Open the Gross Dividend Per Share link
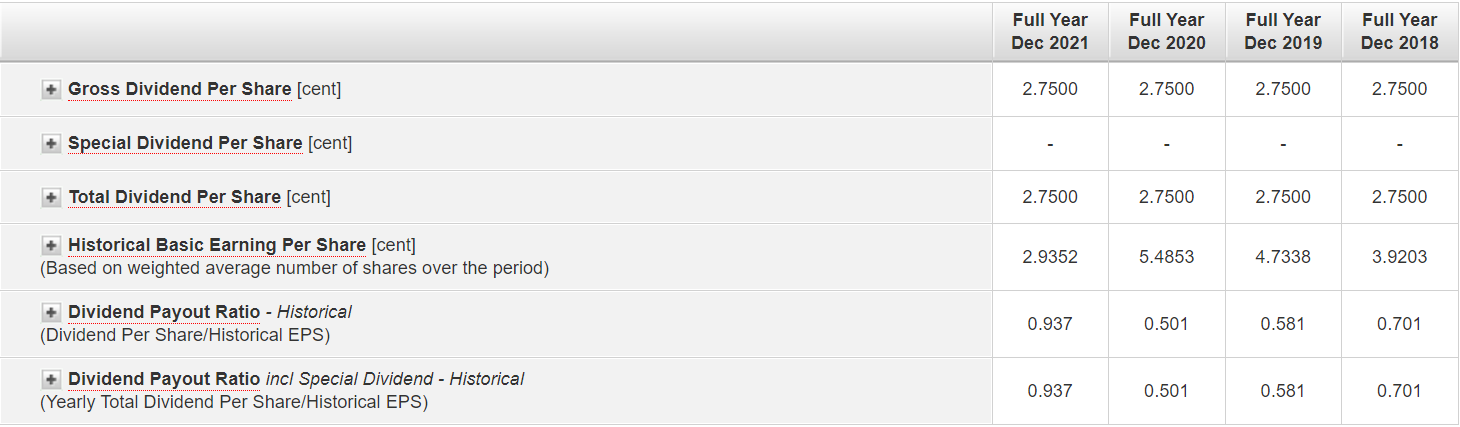The width and height of the screenshot is (1460, 427). 180,89
